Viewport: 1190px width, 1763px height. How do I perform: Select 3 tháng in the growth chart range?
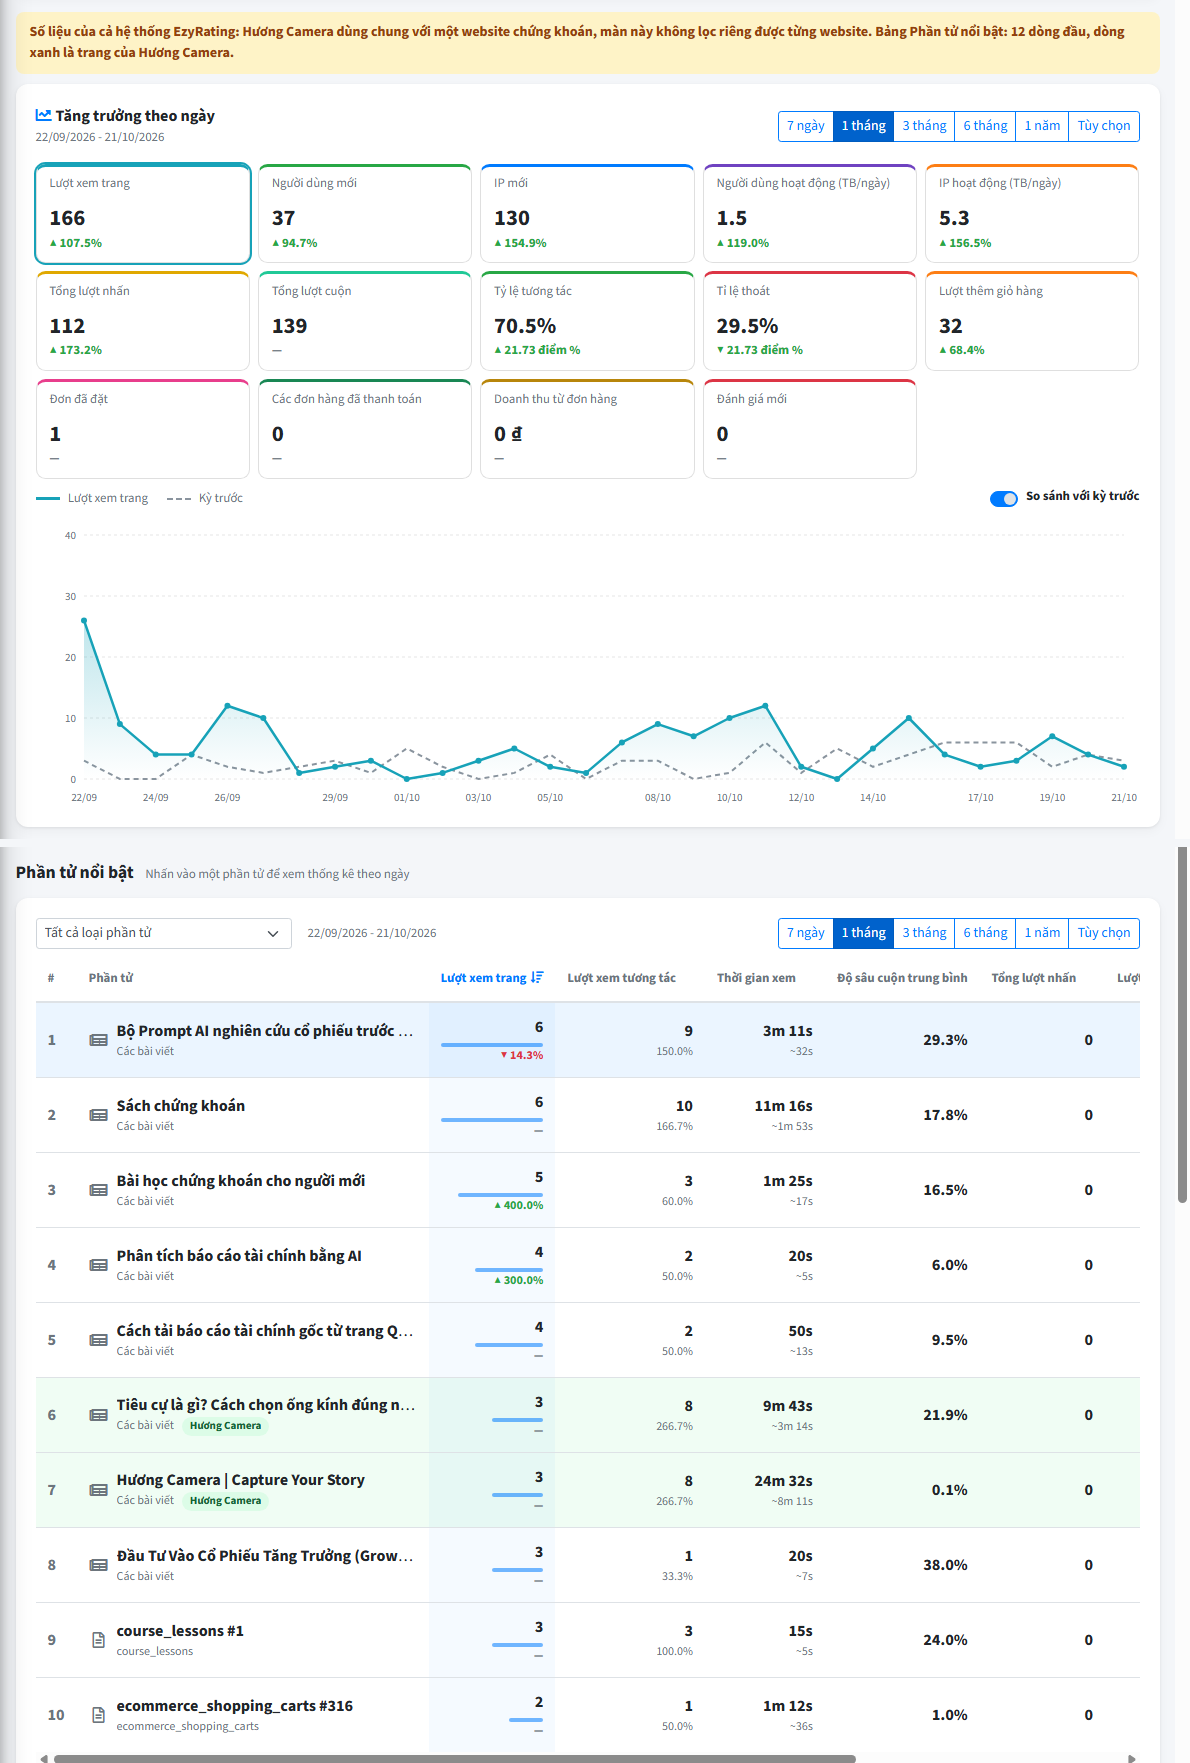click(924, 126)
